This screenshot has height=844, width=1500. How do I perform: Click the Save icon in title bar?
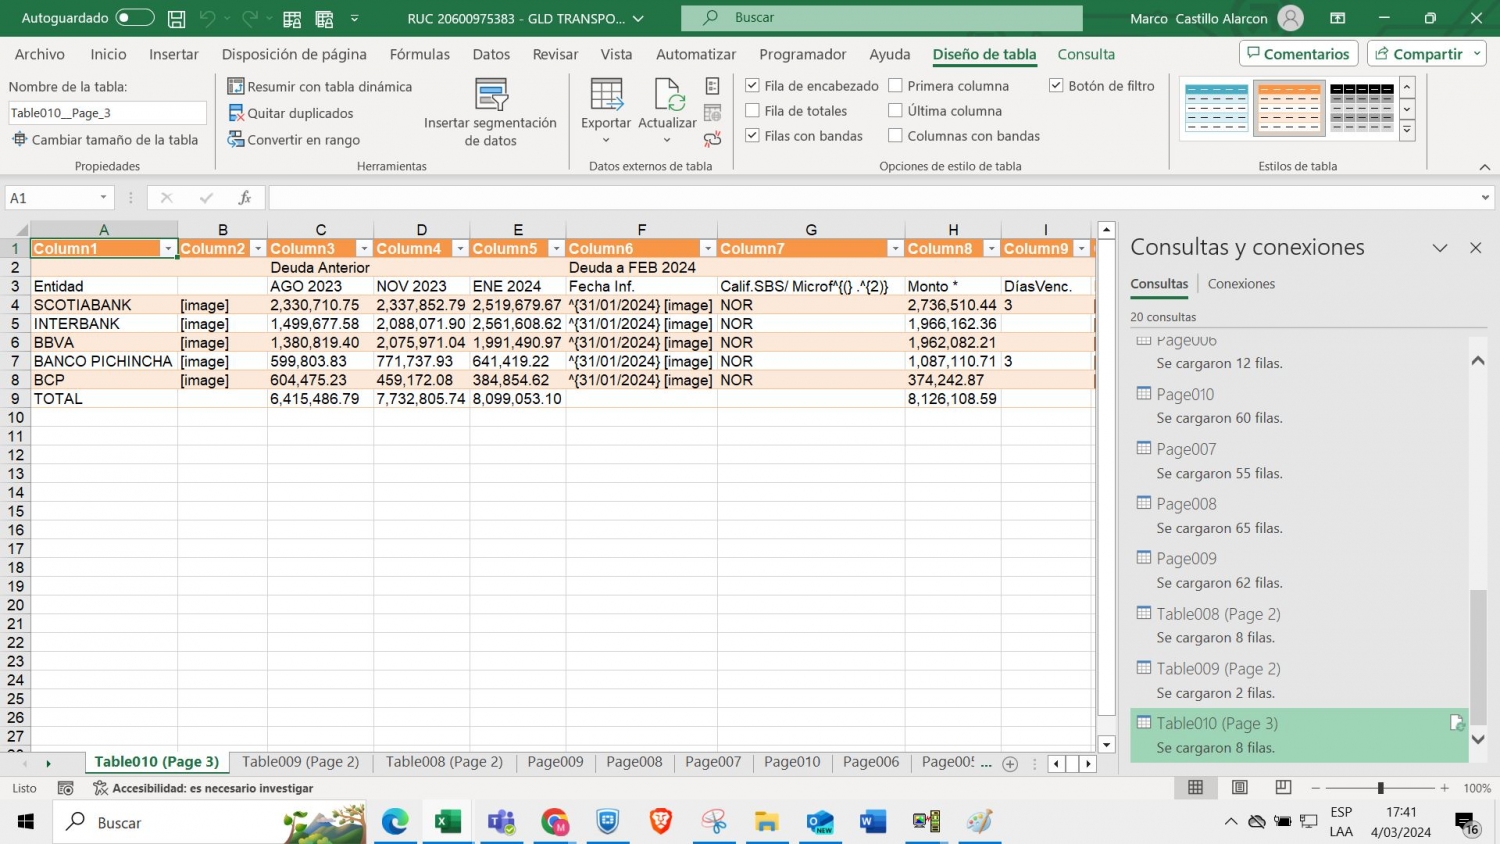177,18
